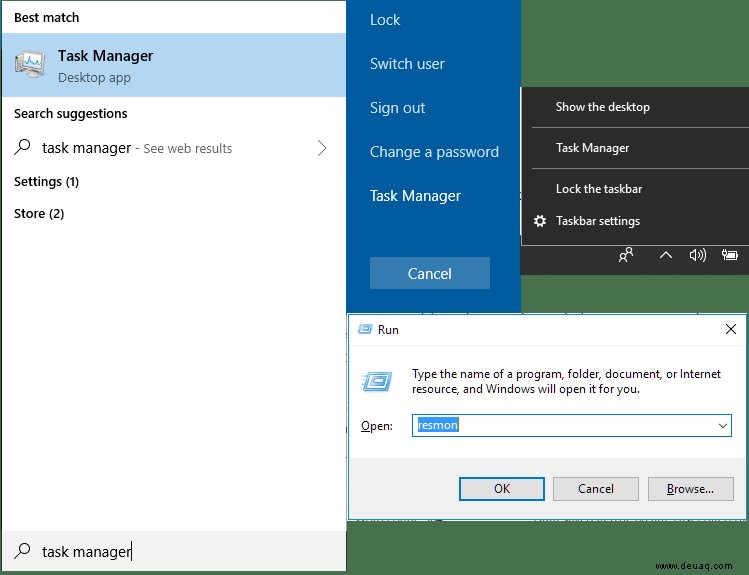Click the battery power icon in the tray
Screen dimensions: 749x575
729,255
